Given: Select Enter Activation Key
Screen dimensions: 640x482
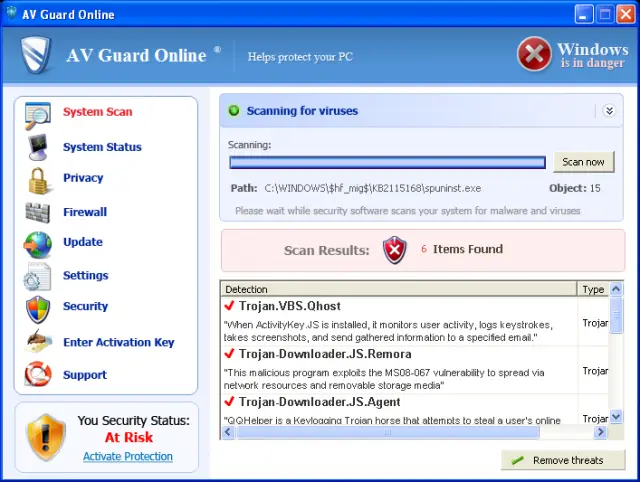Looking at the screenshot, I should pyautogui.click(x=119, y=342).
